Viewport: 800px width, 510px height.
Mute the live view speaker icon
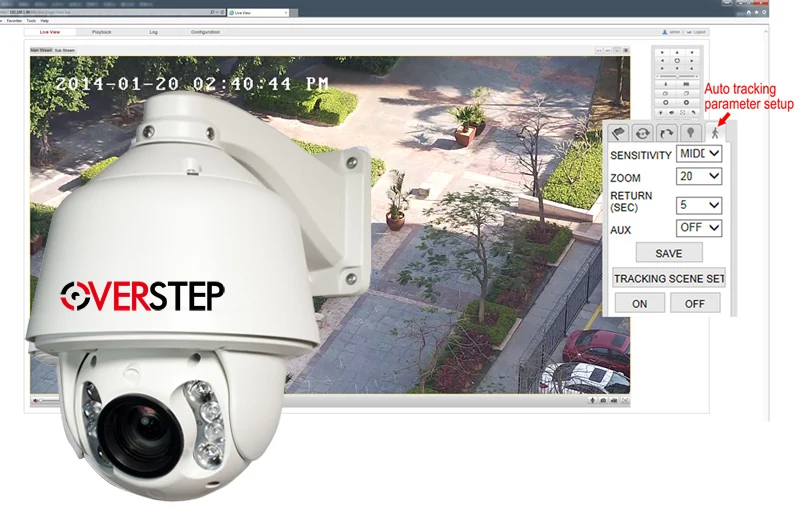click(35, 401)
